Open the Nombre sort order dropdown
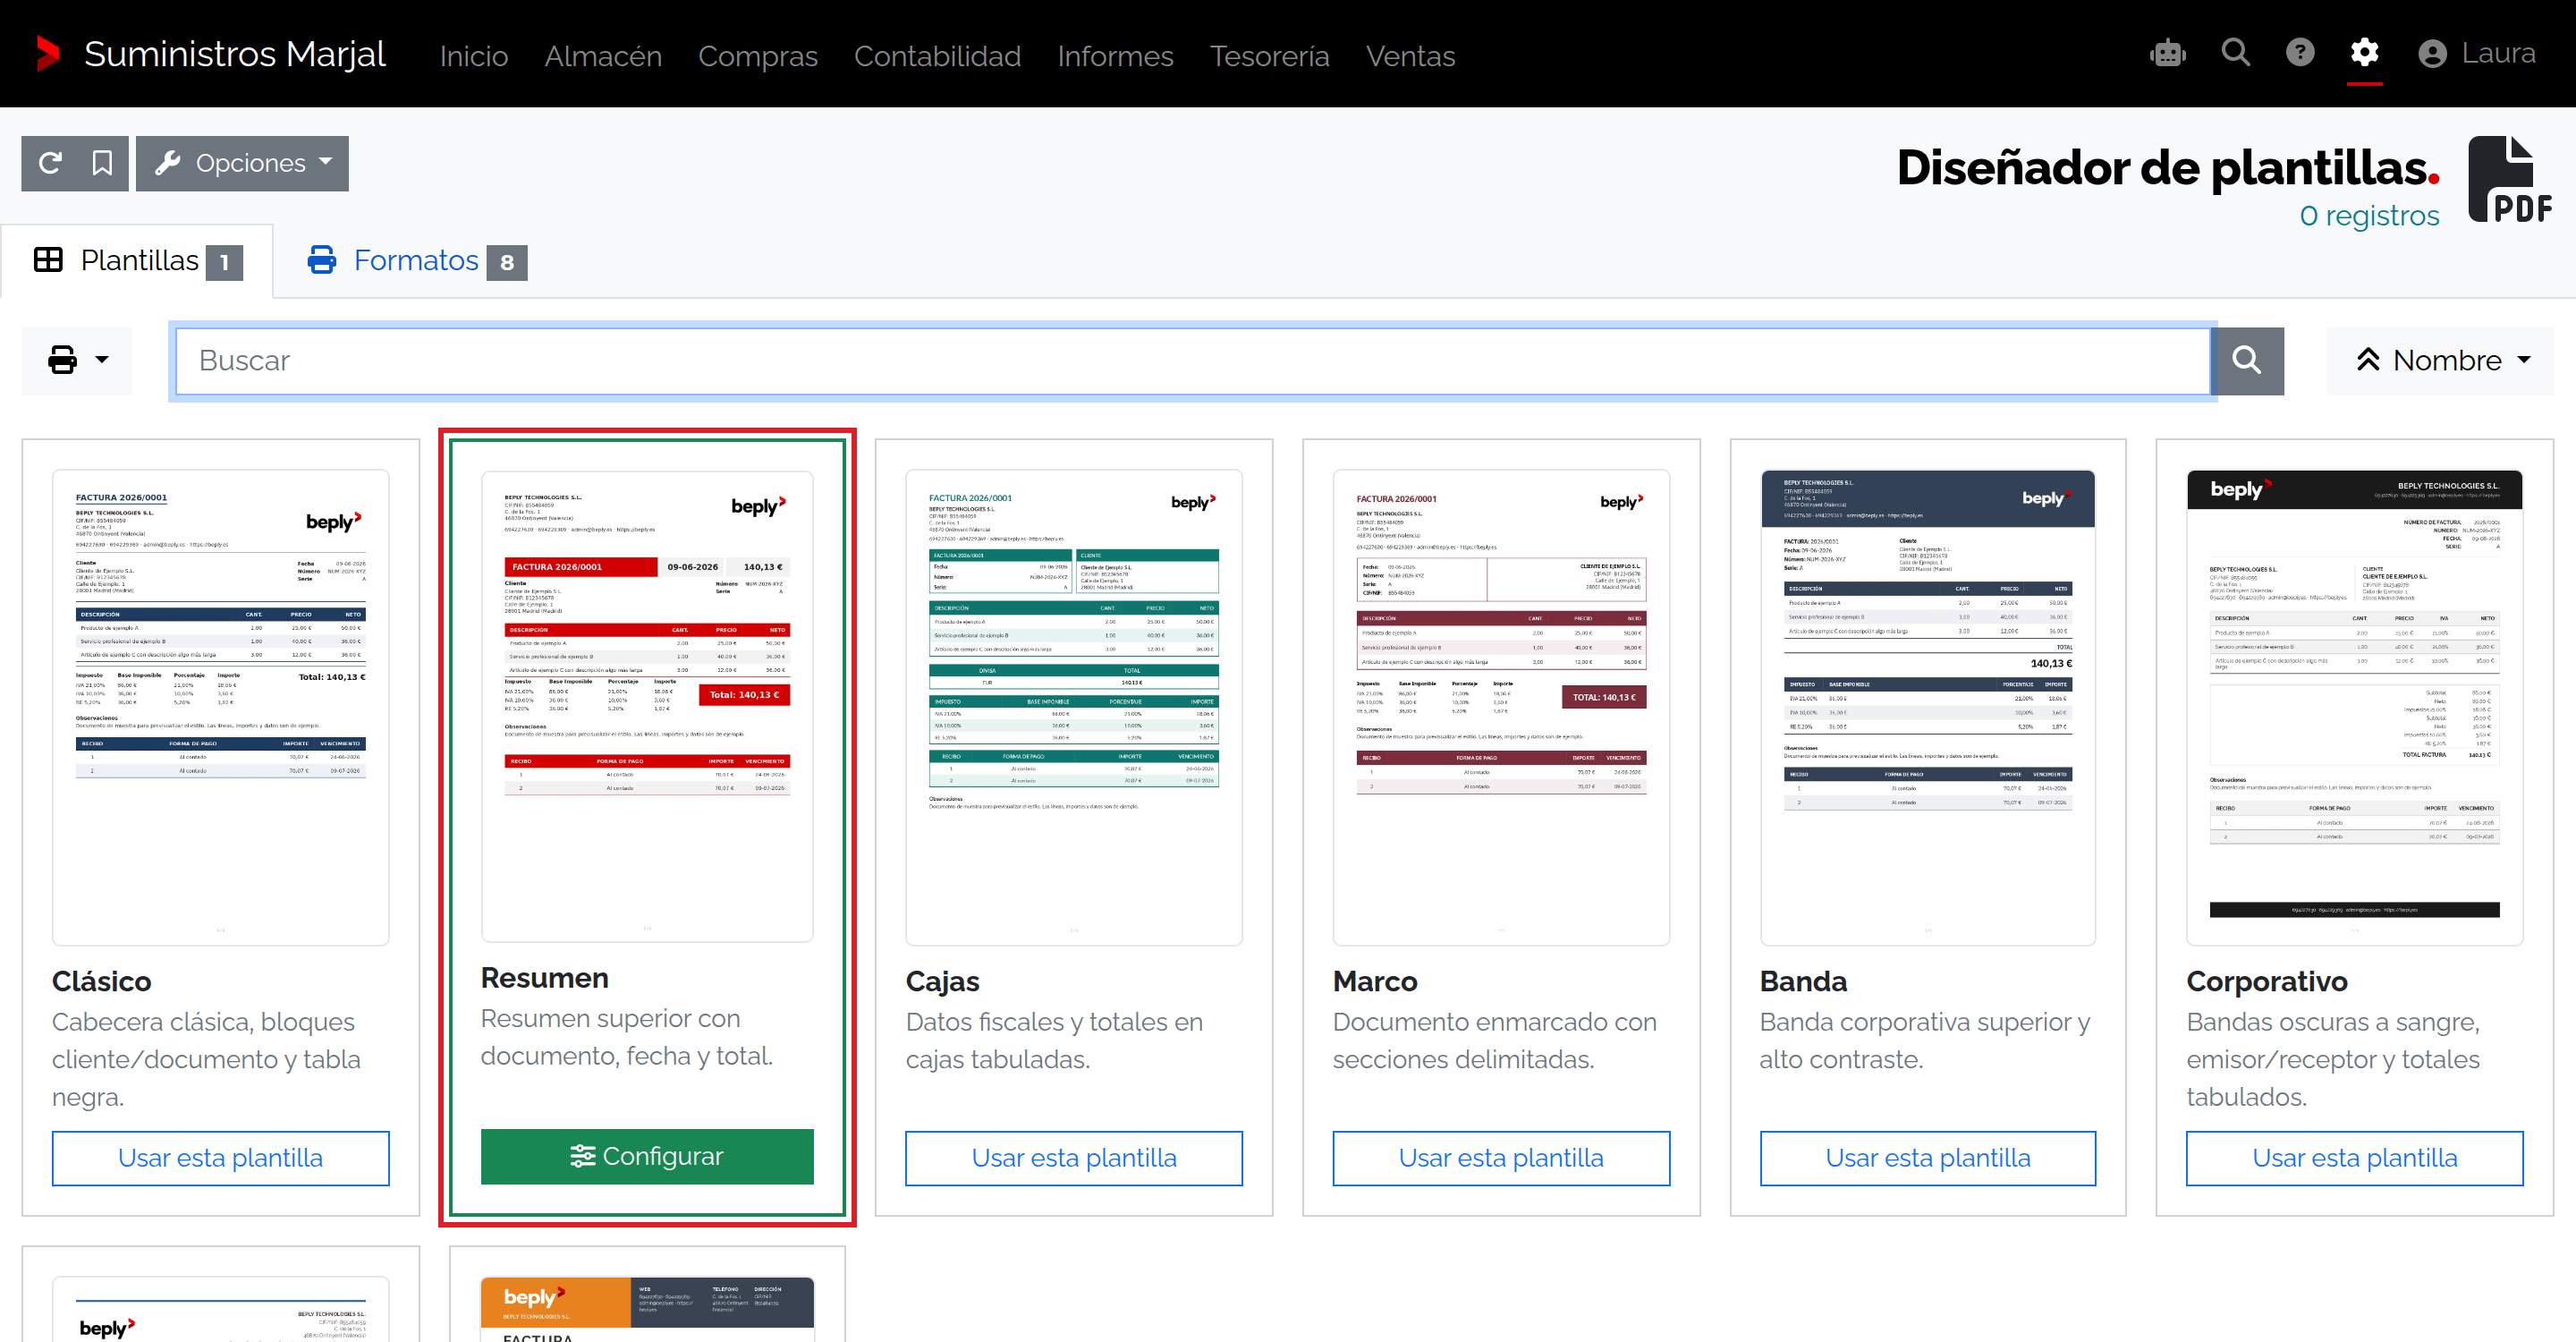 click(2440, 360)
